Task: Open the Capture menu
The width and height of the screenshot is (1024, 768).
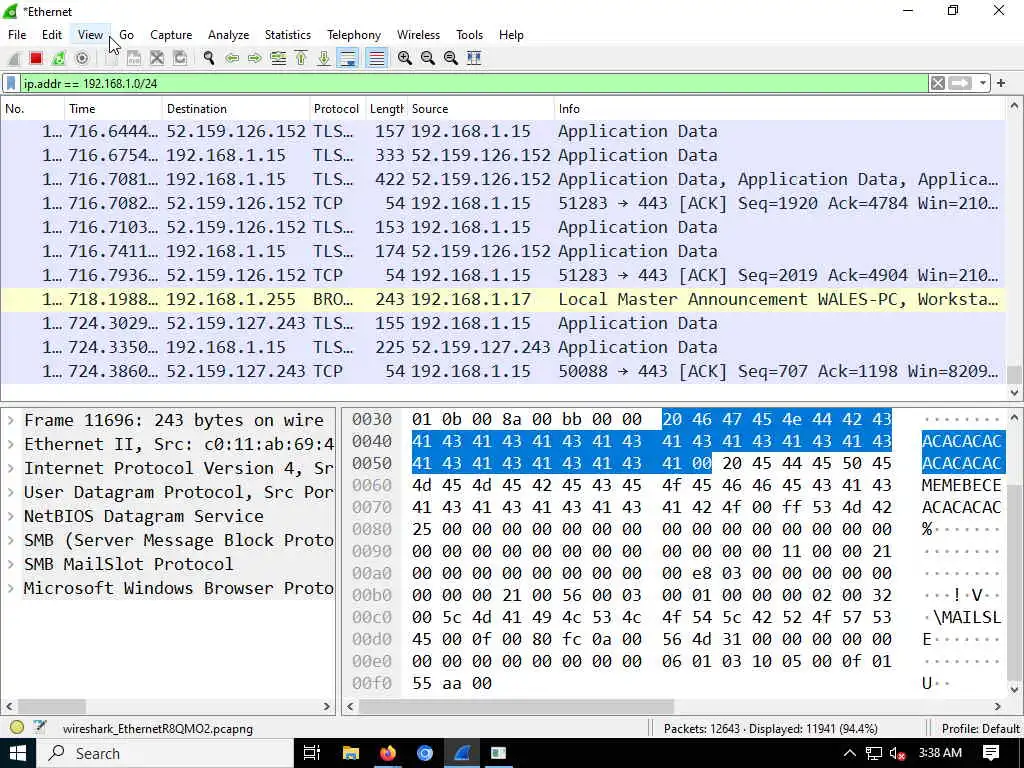Action: 171,35
